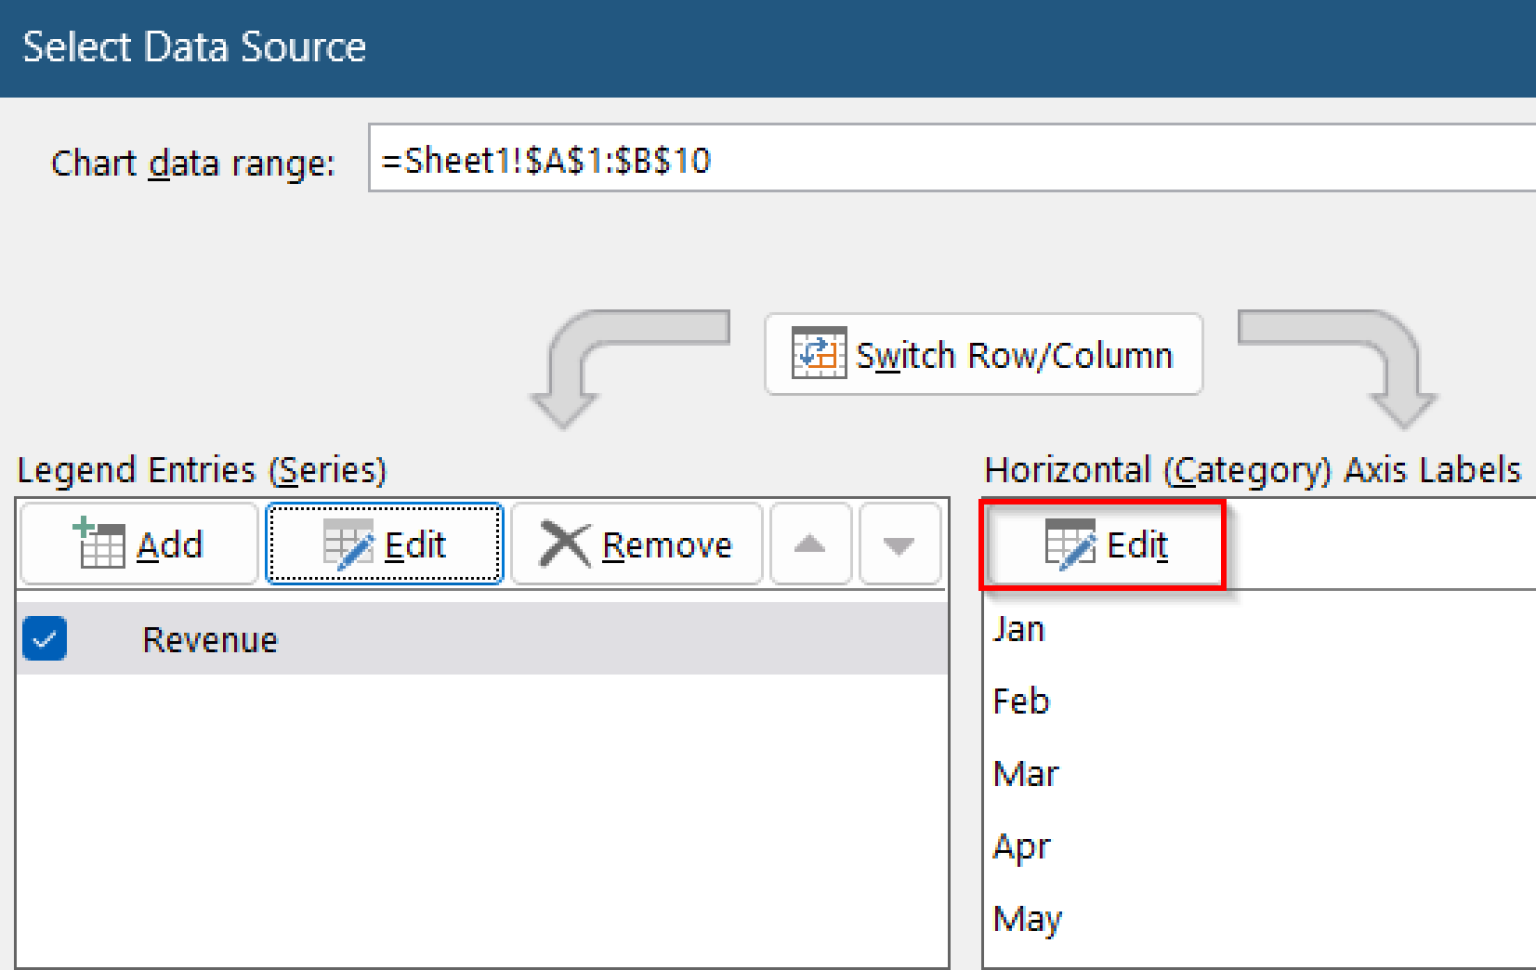
Task: Uncheck the Revenue series checkbox
Action: point(45,639)
